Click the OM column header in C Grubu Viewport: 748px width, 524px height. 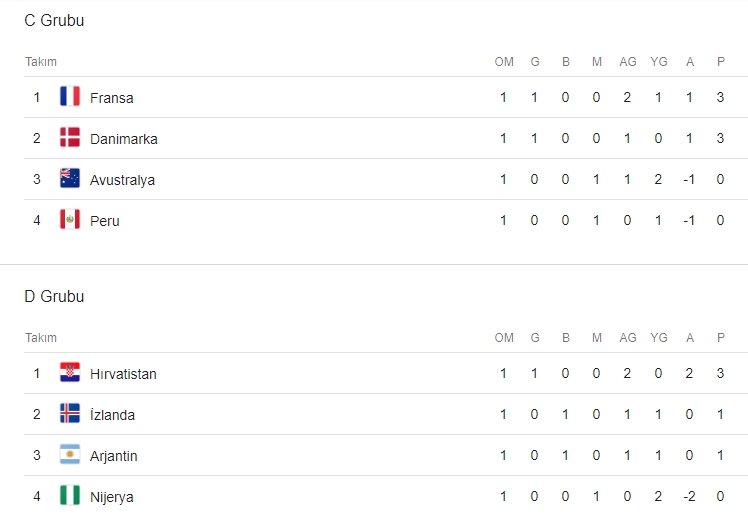[x=504, y=62]
